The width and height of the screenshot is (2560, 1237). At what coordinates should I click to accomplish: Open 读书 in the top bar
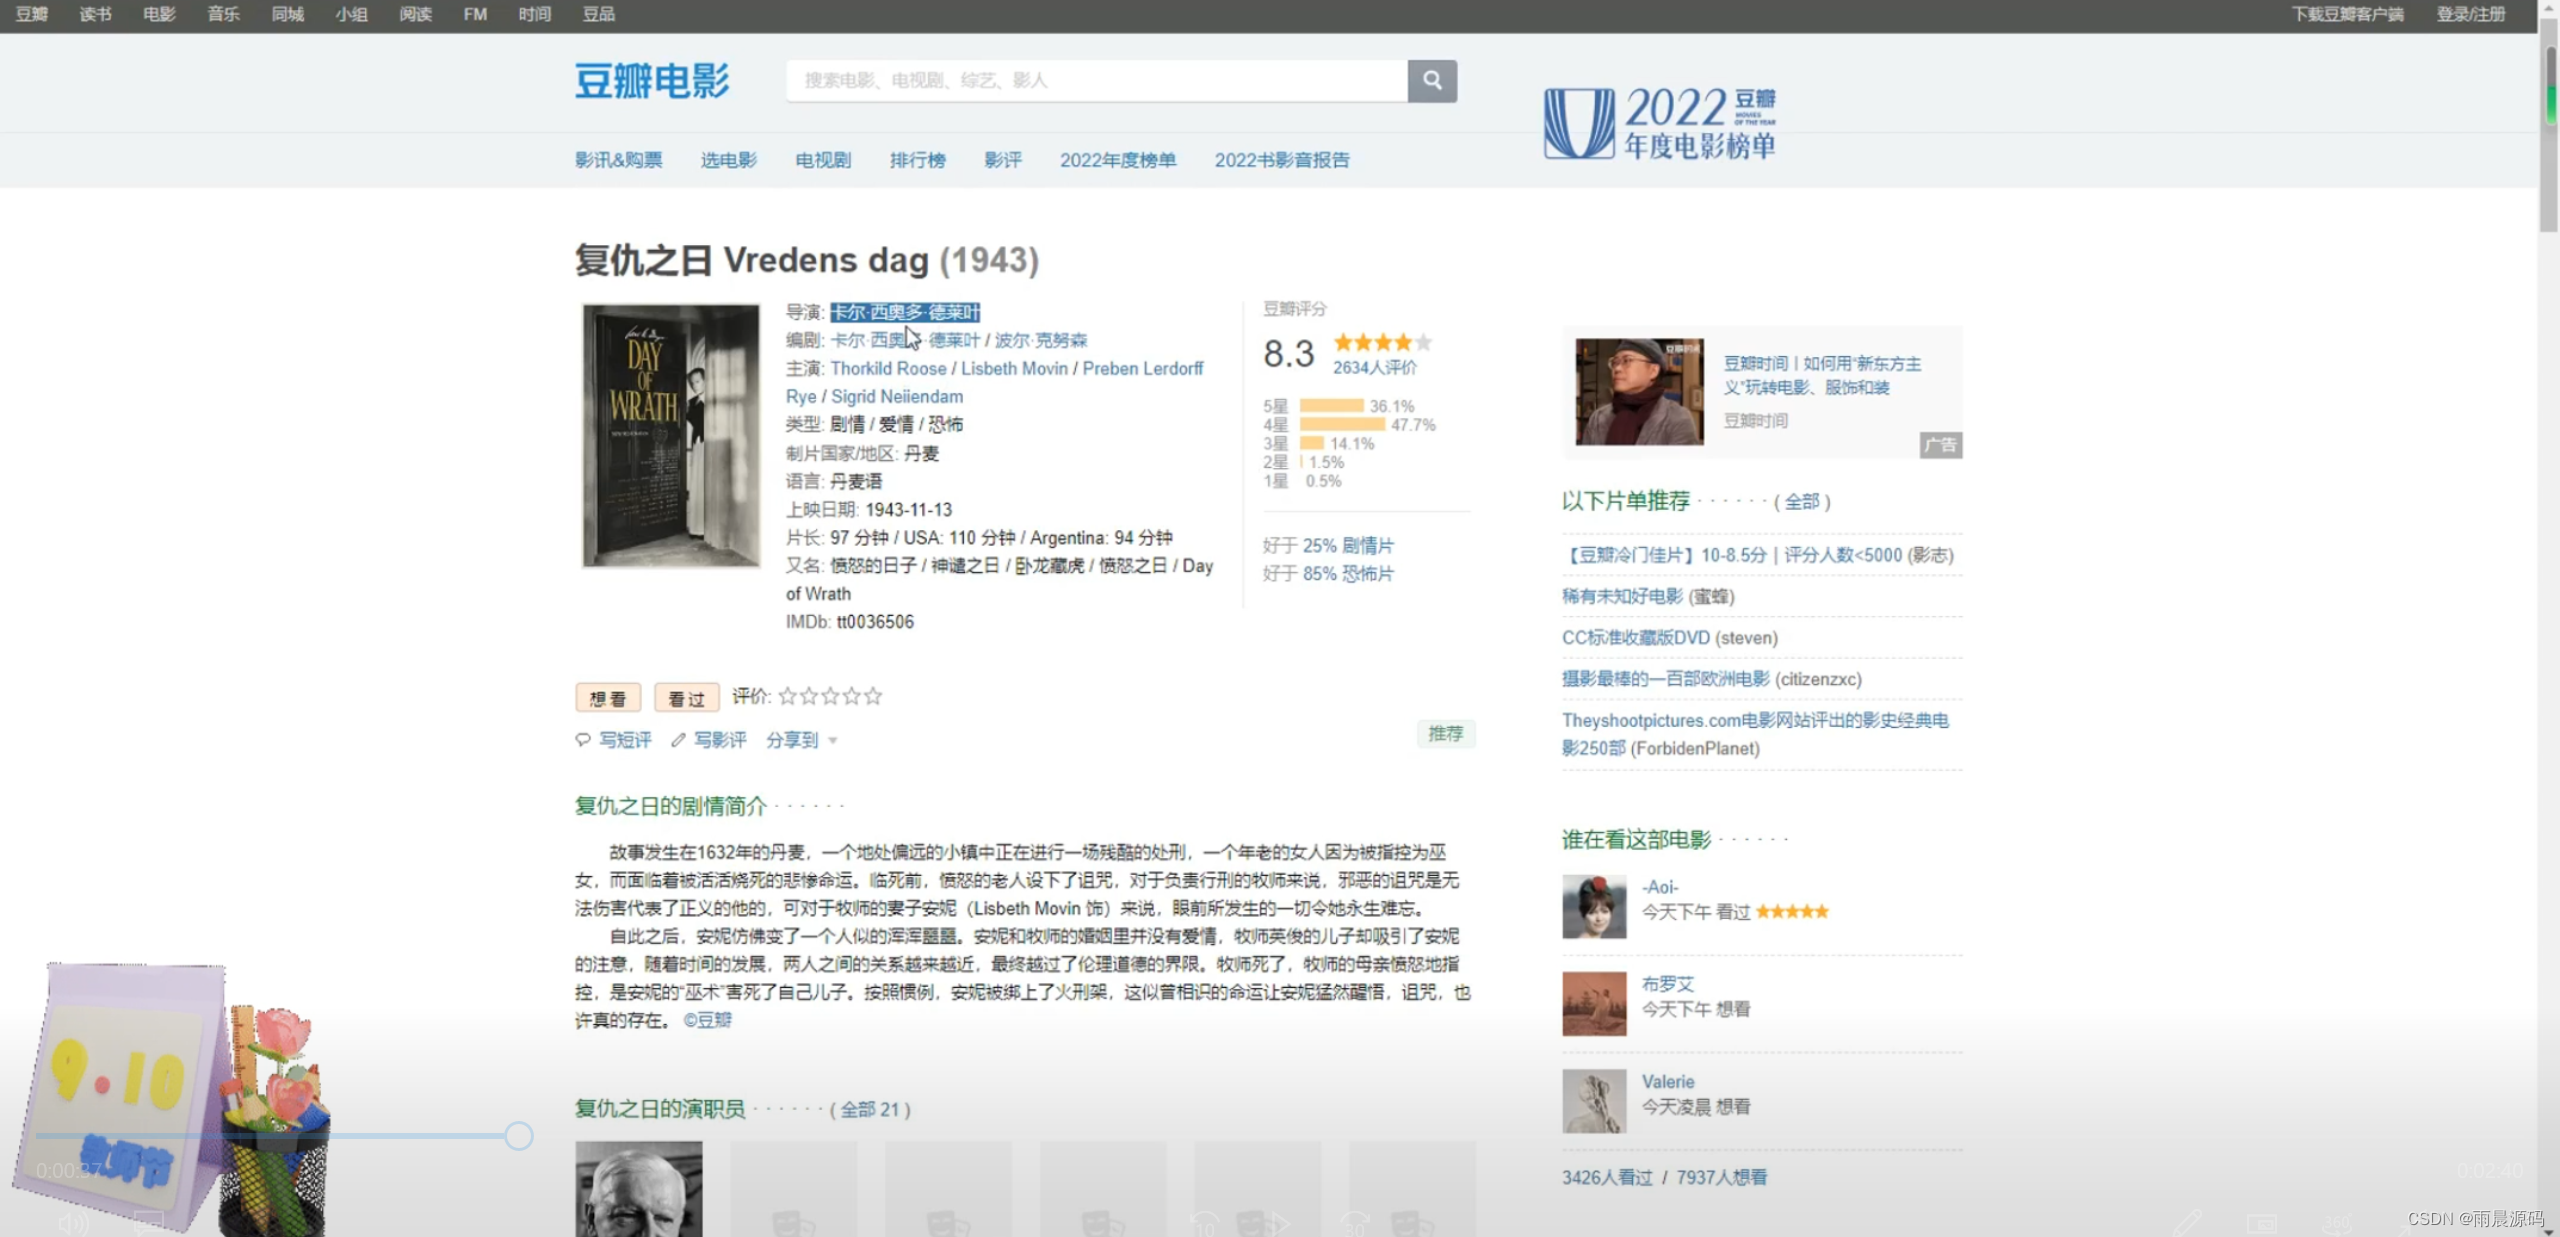pyautogui.click(x=96, y=14)
